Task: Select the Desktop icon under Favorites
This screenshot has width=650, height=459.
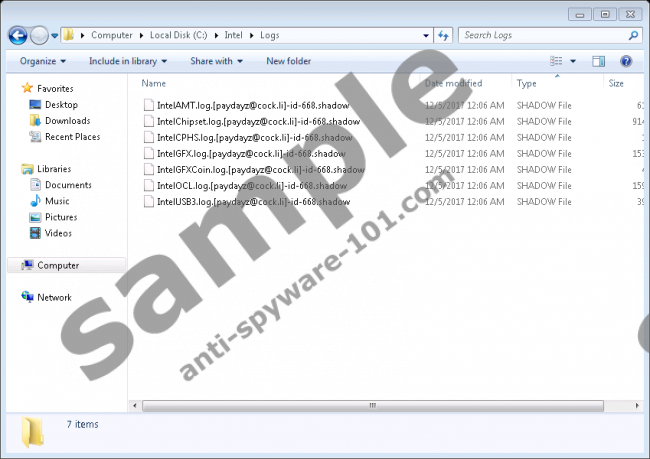Action: pos(60,105)
